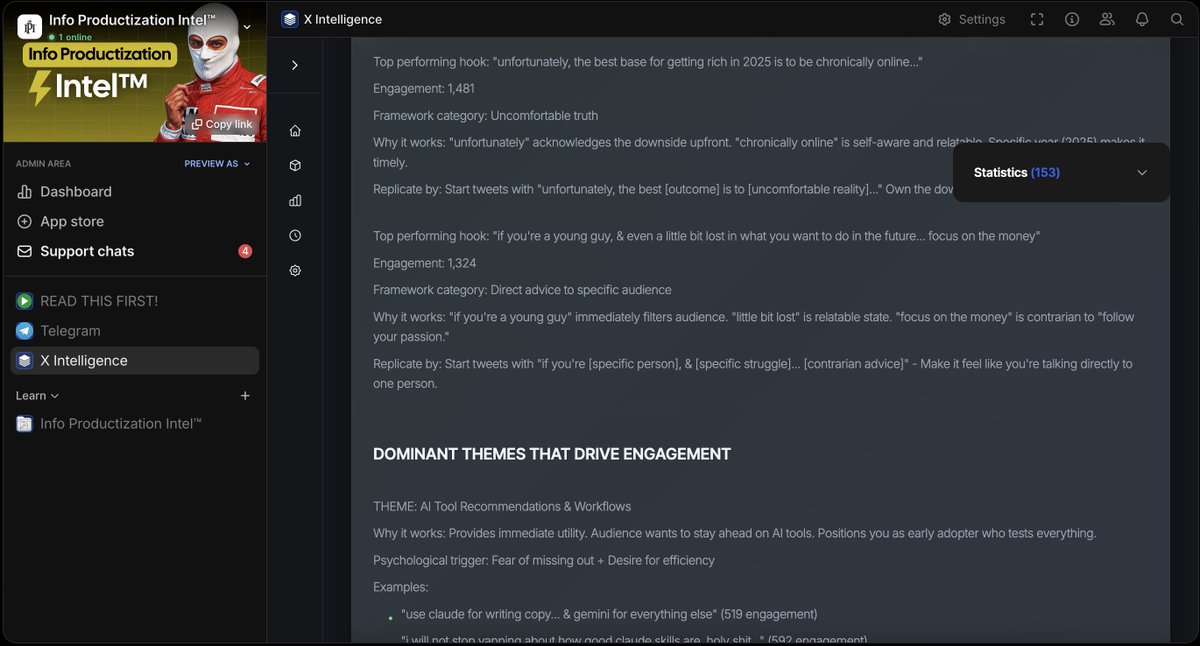Open the search magnifier icon
Viewport: 1200px width, 646px height.
click(1177, 19)
